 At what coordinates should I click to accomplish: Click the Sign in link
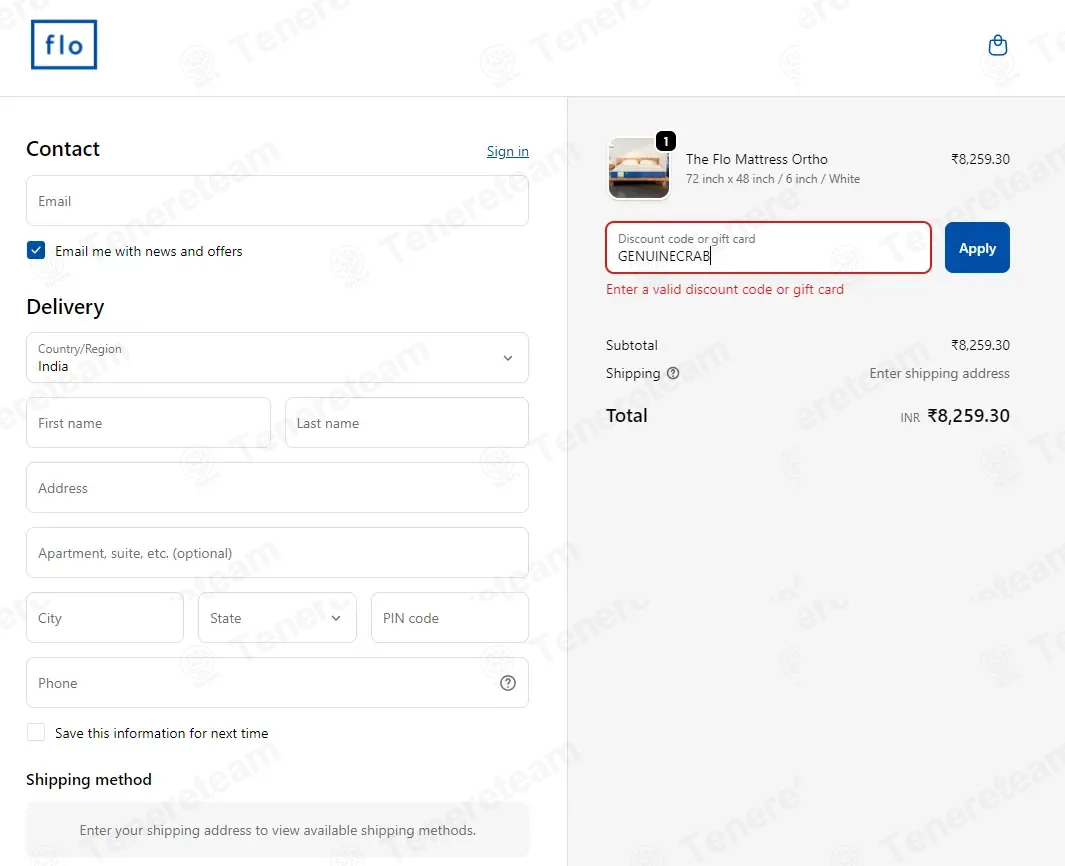click(507, 151)
